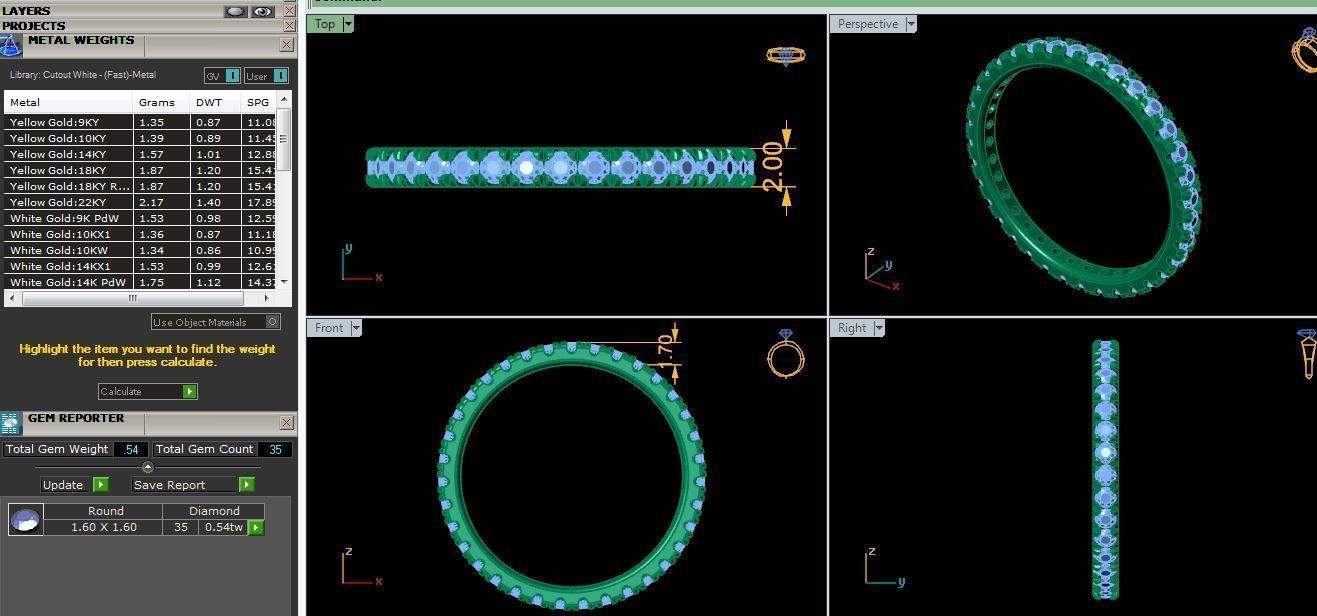1317x616 pixels.
Task: Select the Yellow Gold:18KY row
Action: point(141,170)
